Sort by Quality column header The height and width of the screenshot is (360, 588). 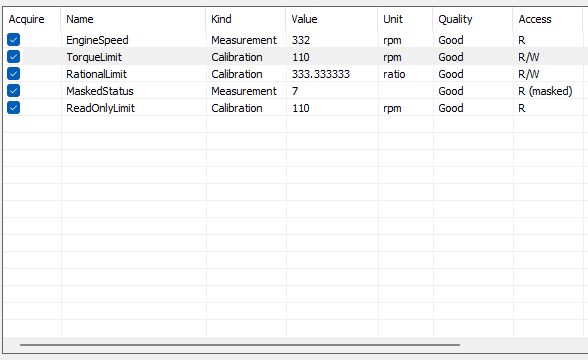click(473, 19)
